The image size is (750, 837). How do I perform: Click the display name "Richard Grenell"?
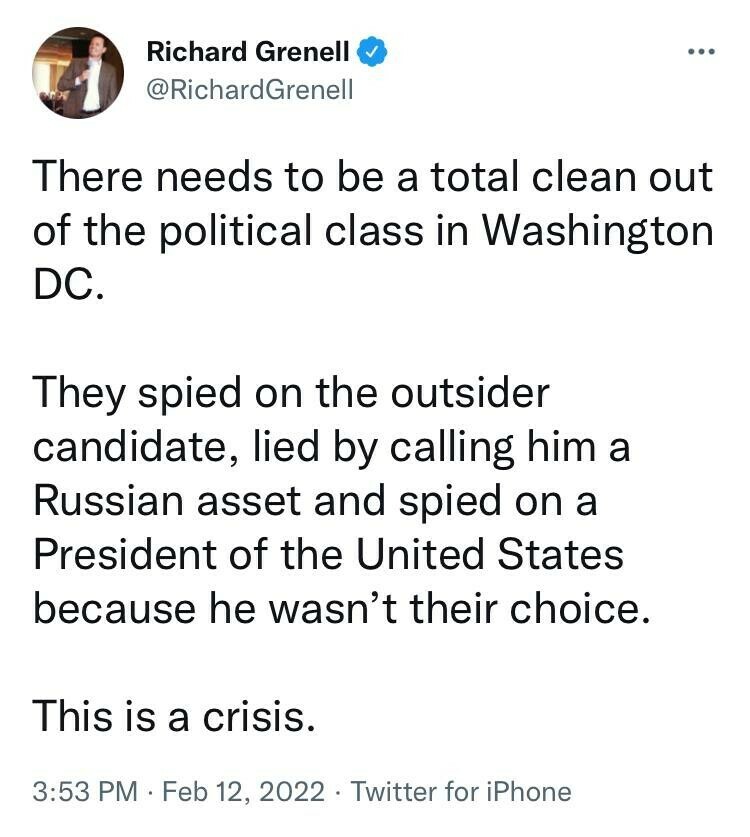[248, 52]
